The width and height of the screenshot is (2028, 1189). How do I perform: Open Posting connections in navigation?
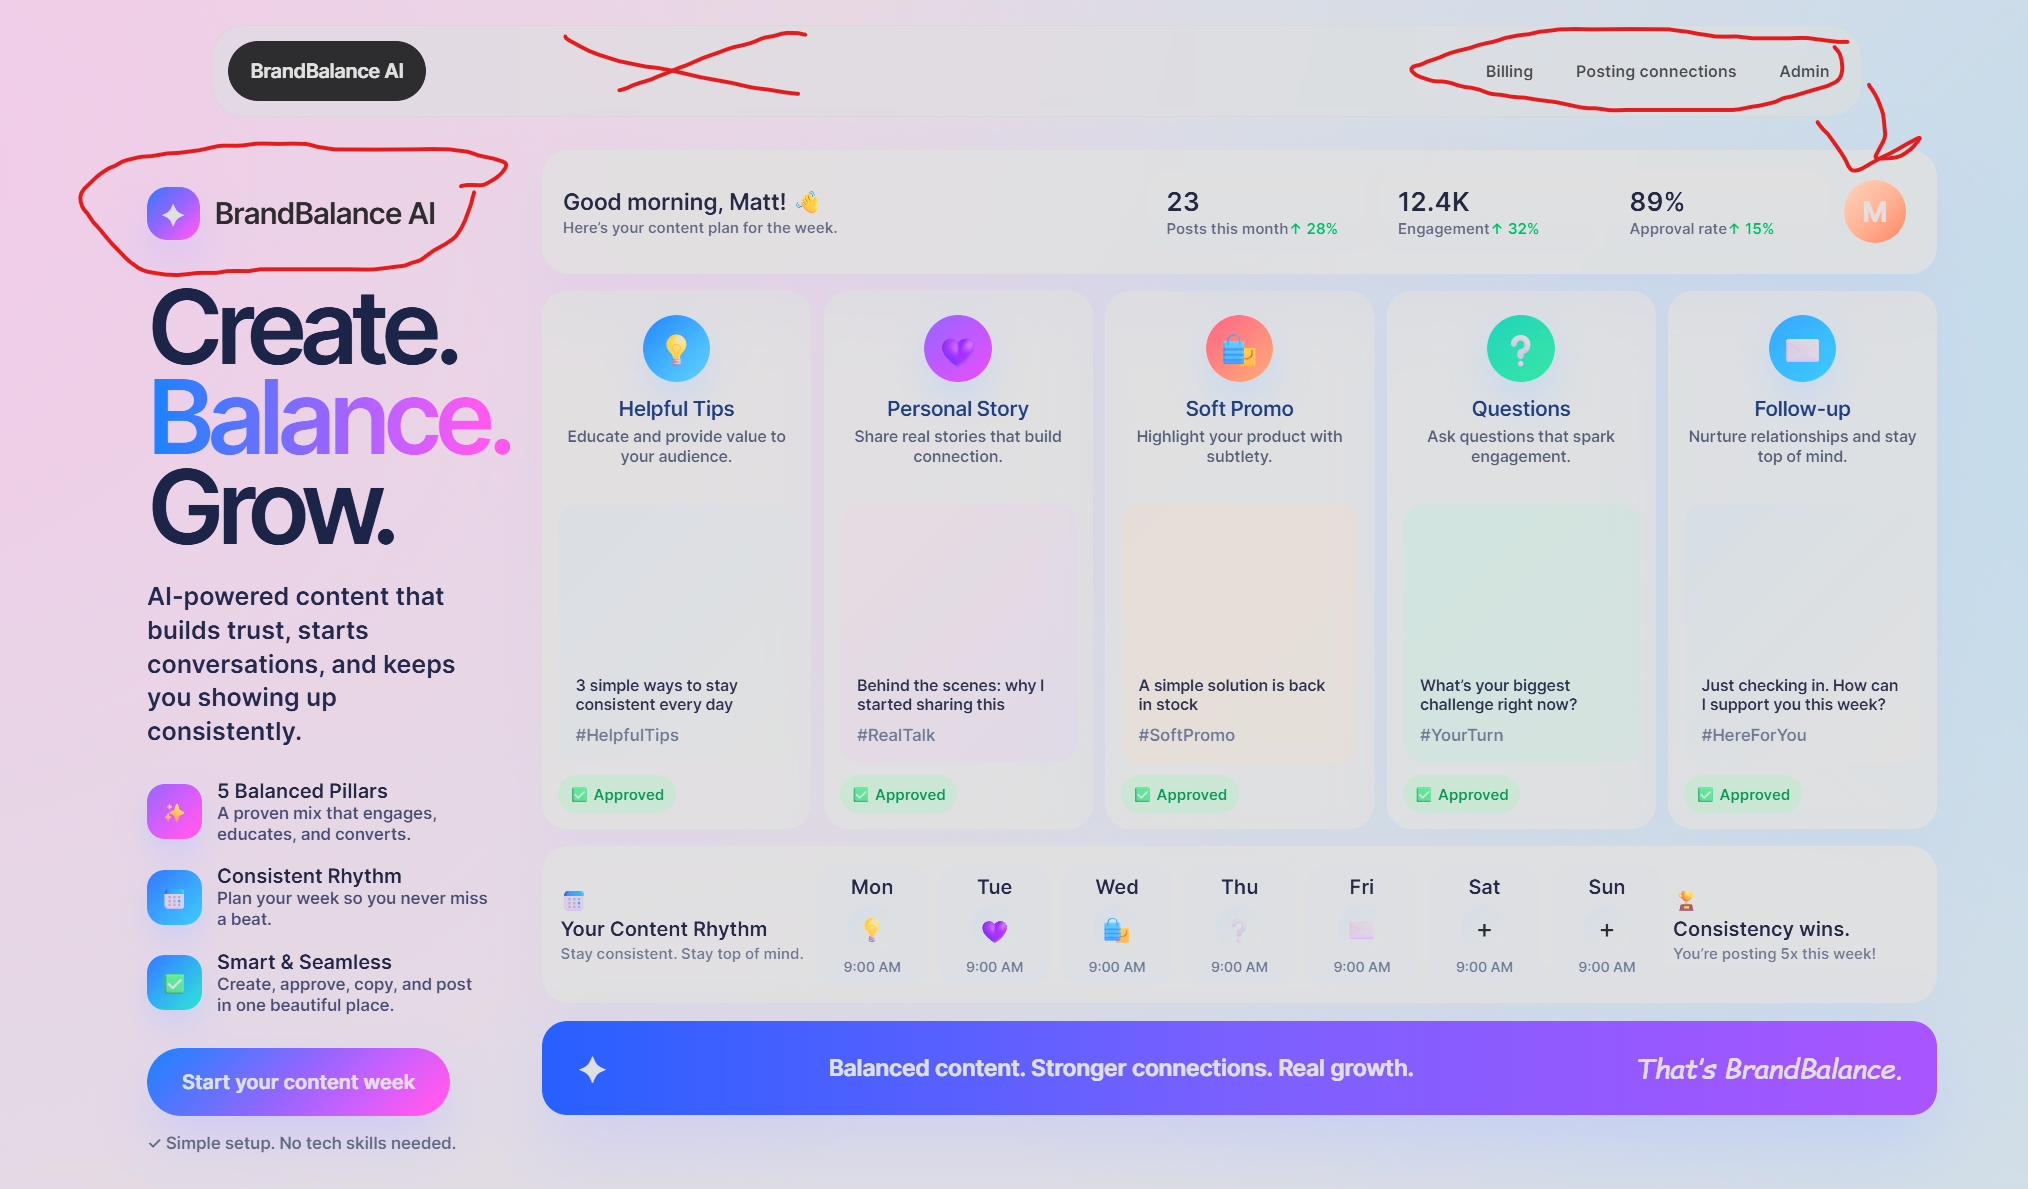point(1656,71)
